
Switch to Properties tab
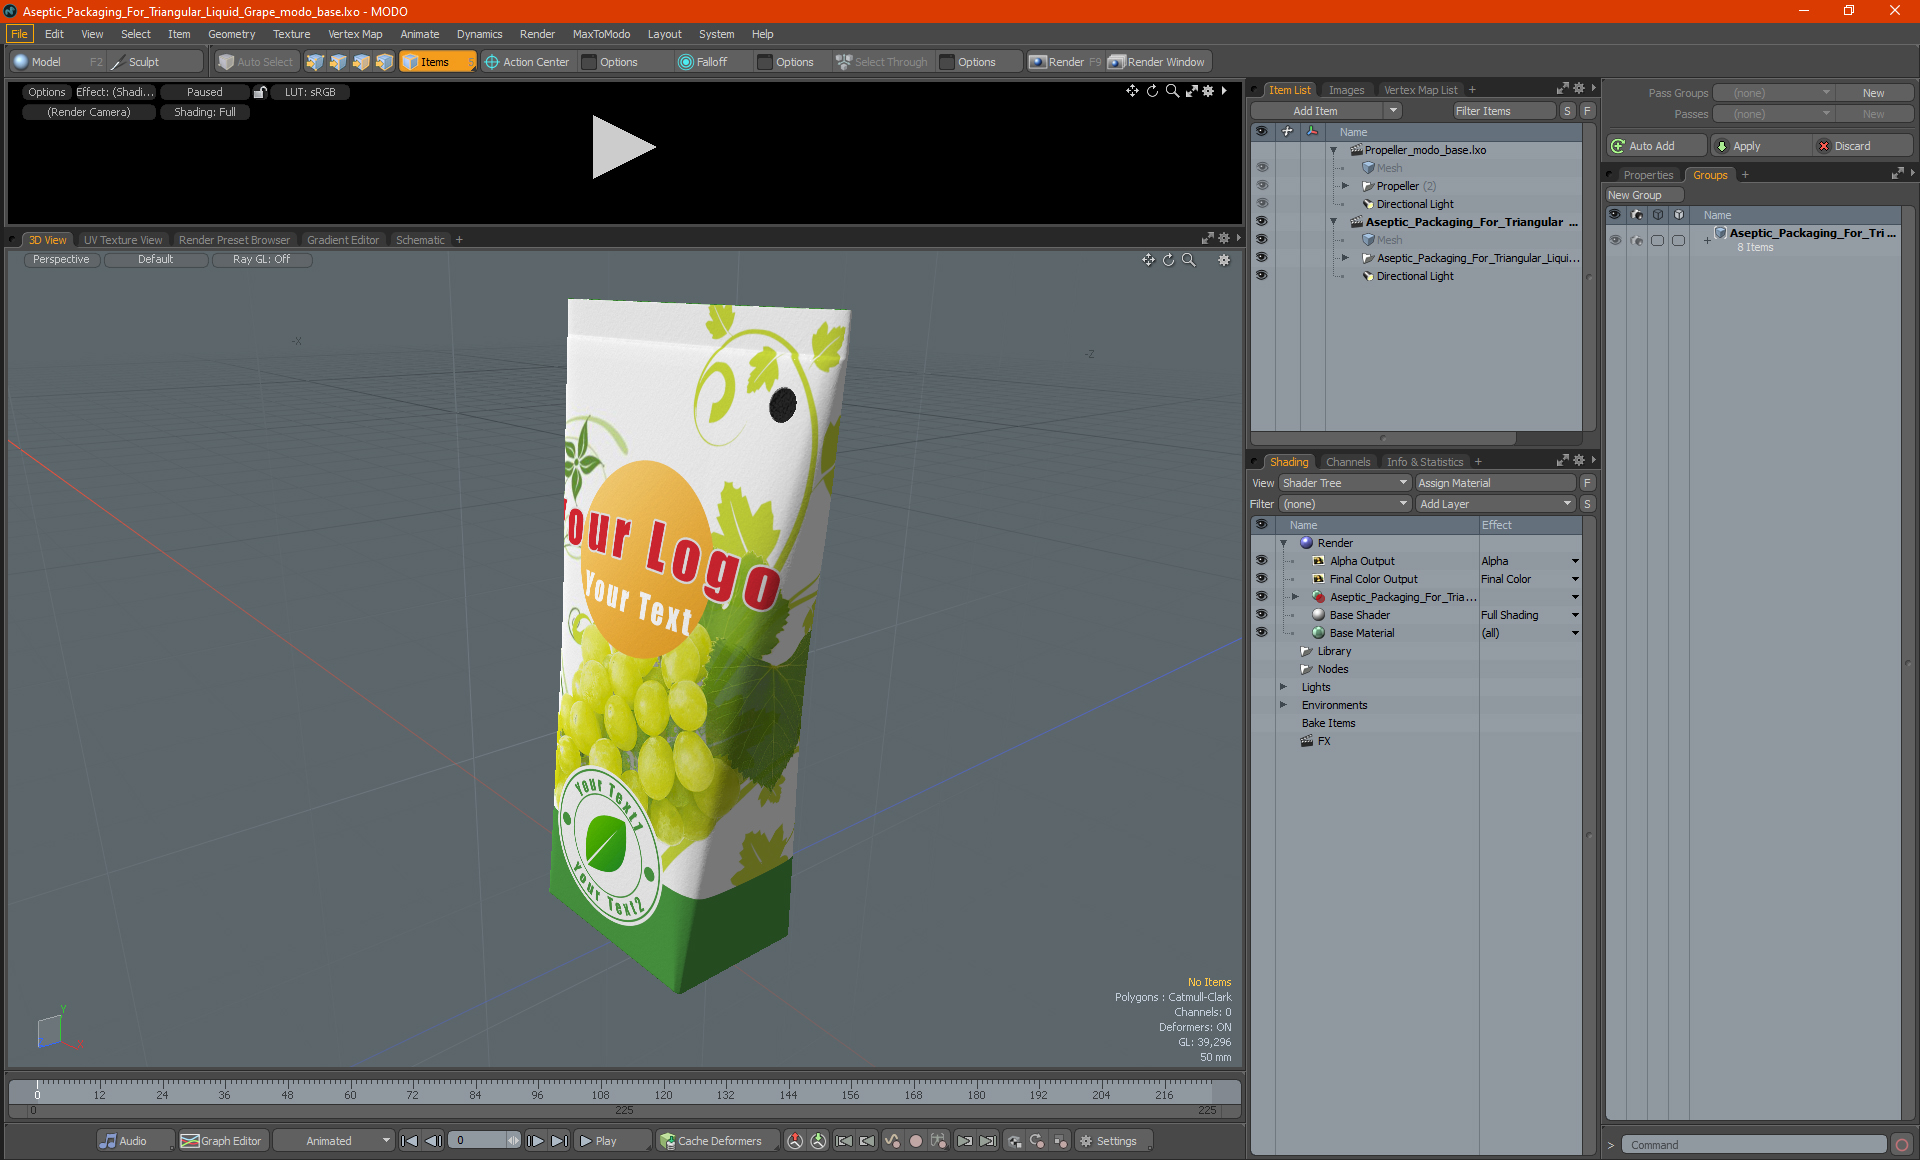click(1648, 175)
